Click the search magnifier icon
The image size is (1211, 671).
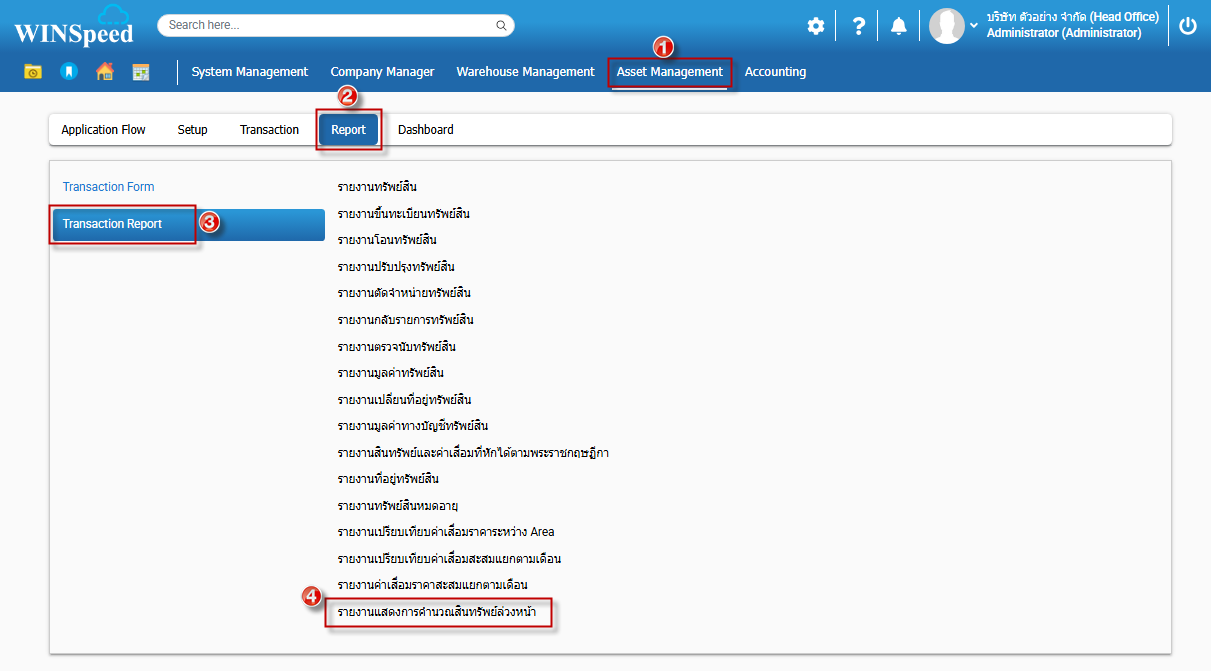(501, 25)
